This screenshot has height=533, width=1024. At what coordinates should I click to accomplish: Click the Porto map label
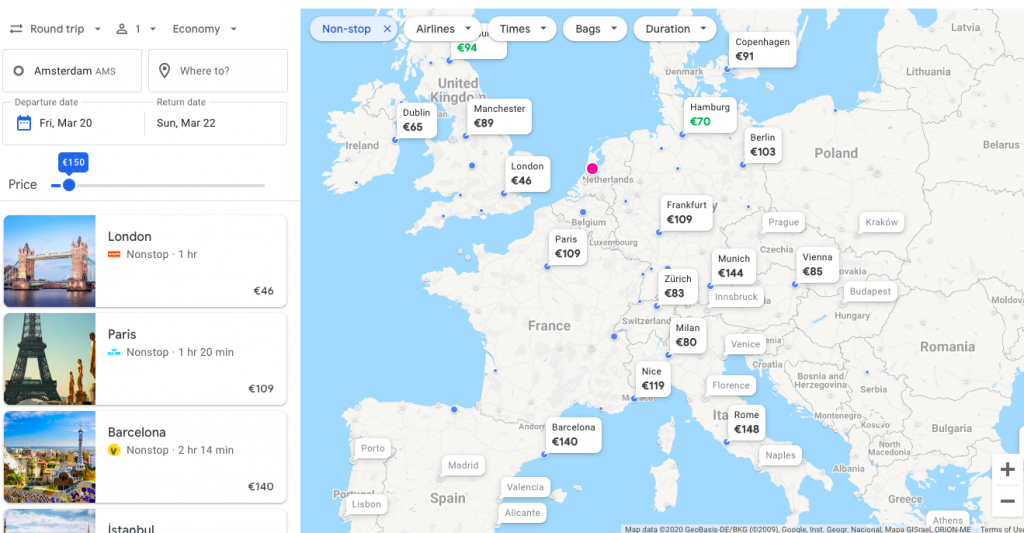373,448
